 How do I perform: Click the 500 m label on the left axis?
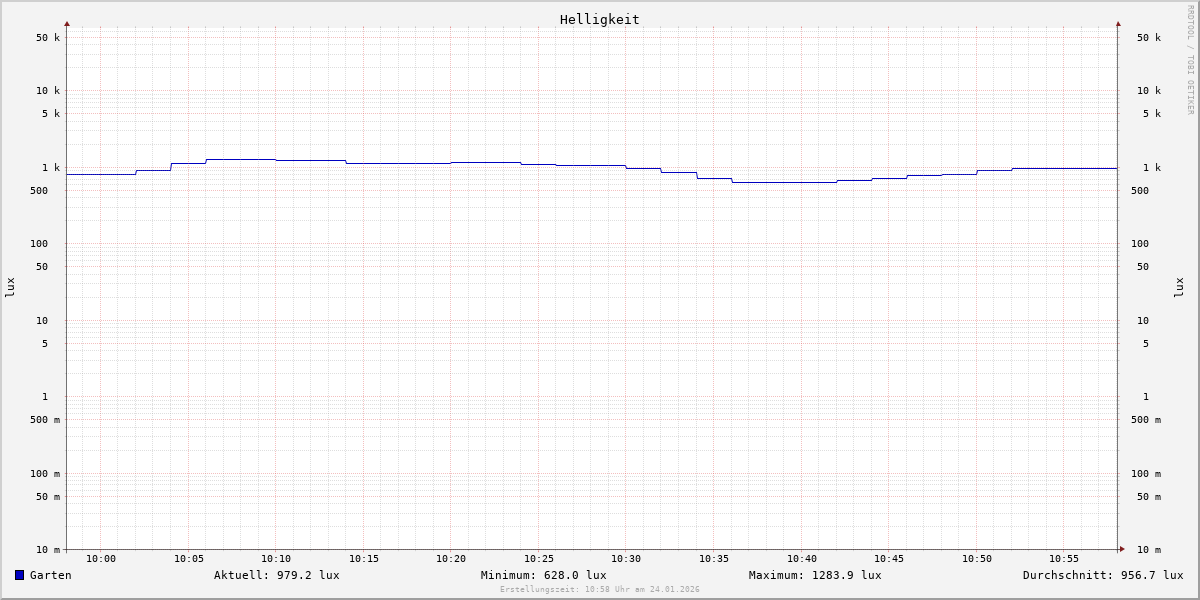click(44, 420)
